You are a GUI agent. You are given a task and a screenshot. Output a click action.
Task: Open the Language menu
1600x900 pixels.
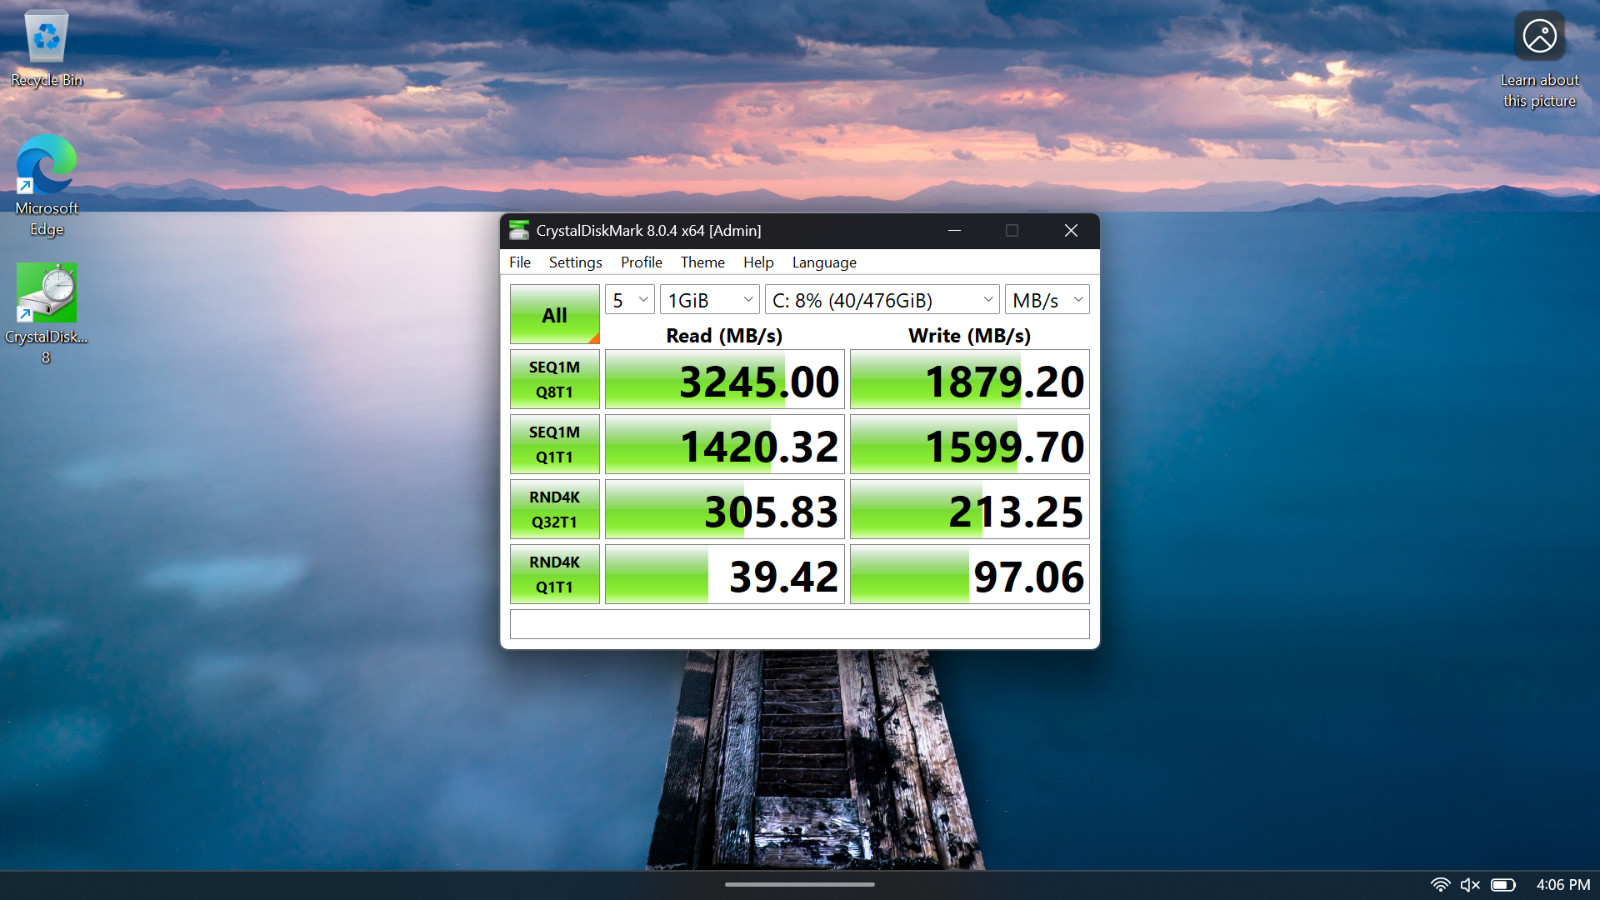[x=824, y=262]
